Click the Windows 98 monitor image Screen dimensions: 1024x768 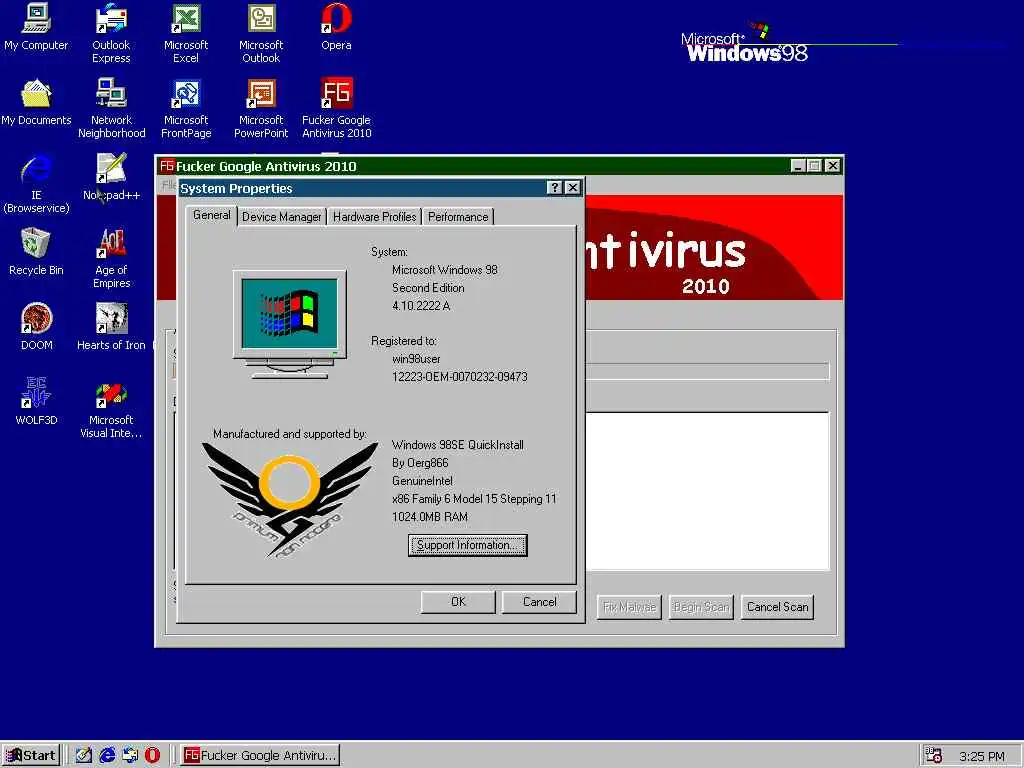point(290,324)
